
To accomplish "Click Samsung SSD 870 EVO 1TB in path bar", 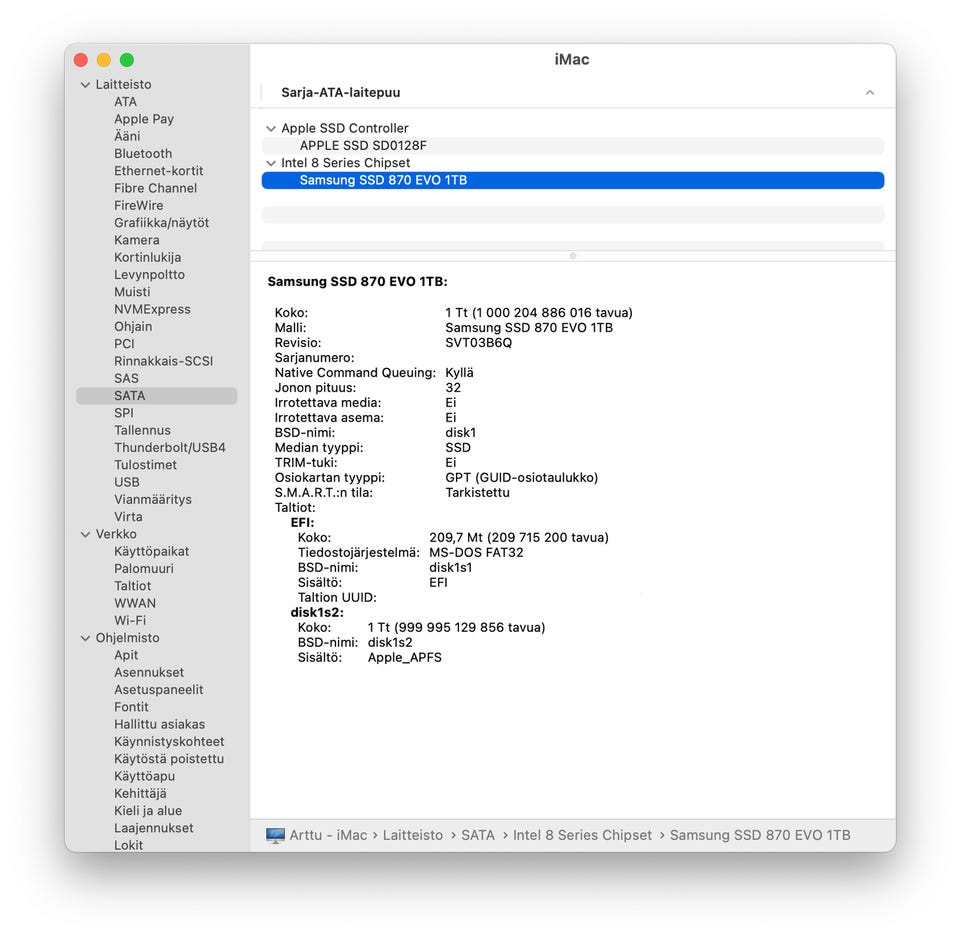I will (760, 835).
